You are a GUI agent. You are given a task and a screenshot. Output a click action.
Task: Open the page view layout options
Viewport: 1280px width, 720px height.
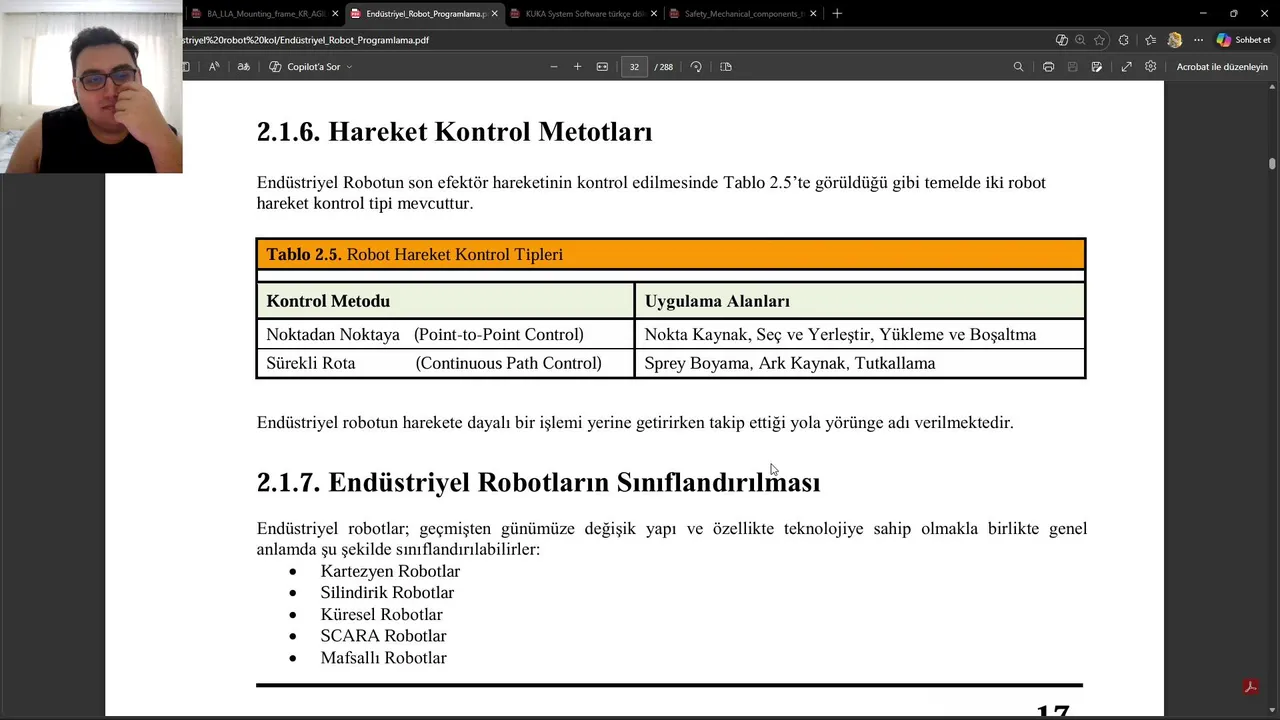(x=726, y=67)
